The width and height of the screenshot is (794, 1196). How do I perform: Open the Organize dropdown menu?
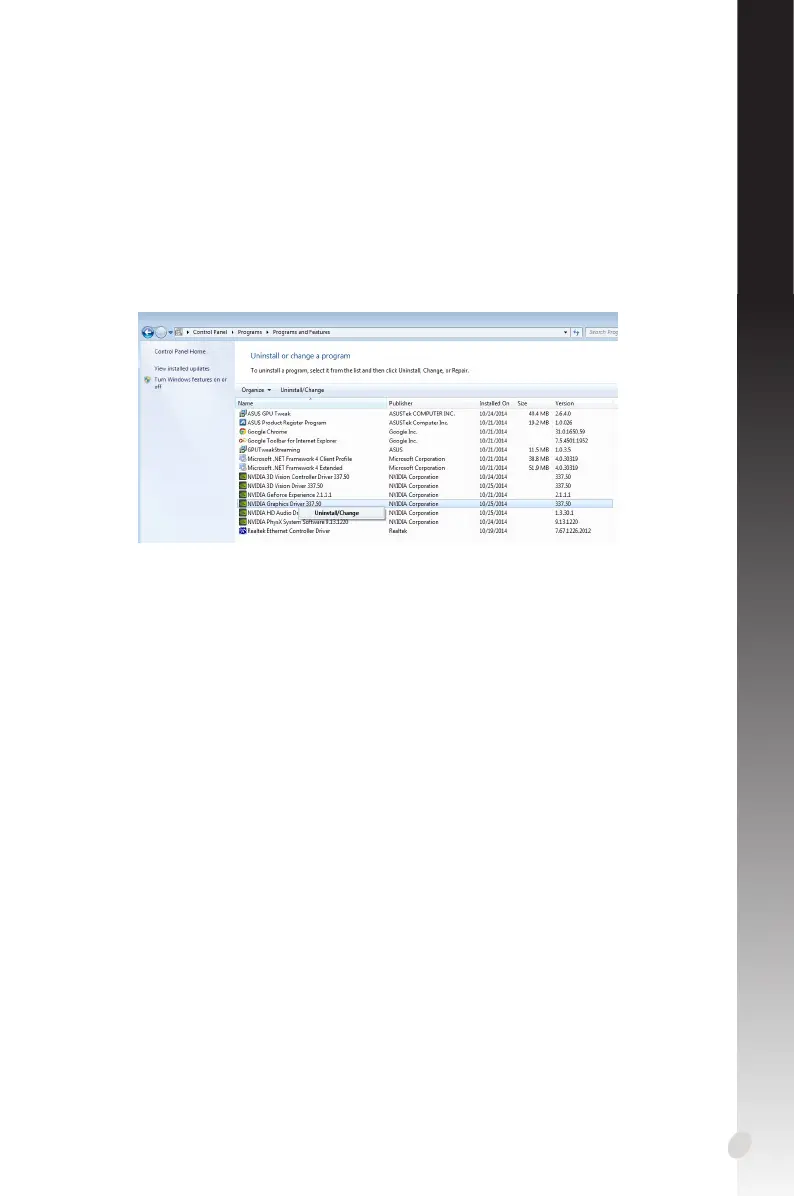point(256,390)
